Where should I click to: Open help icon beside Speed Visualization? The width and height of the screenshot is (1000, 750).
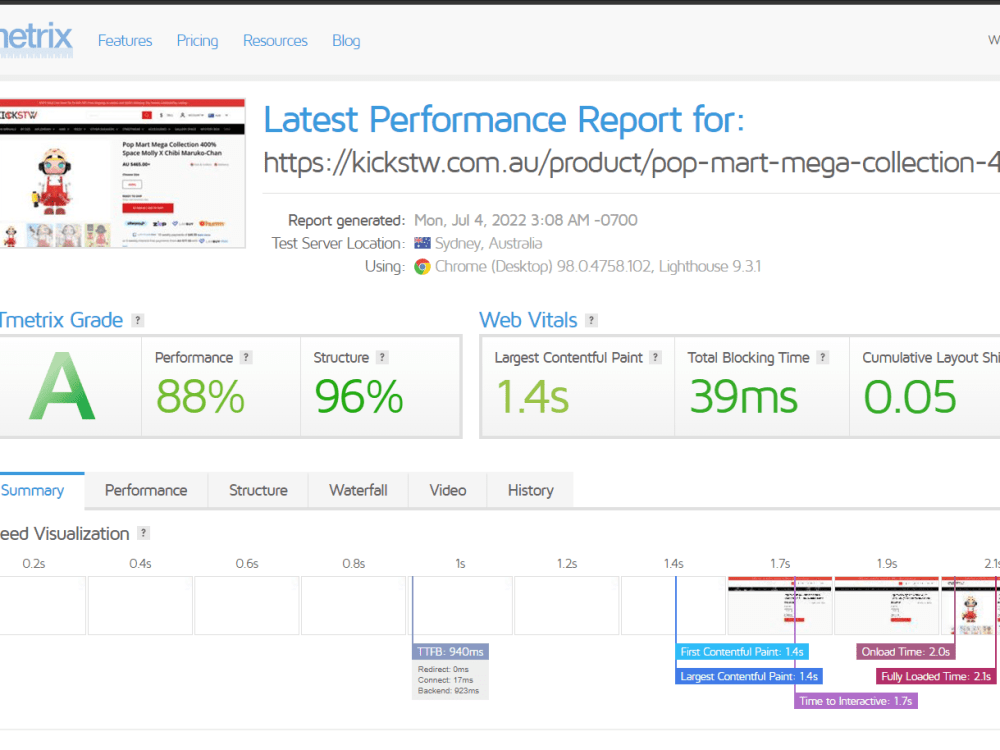click(143, 533)
